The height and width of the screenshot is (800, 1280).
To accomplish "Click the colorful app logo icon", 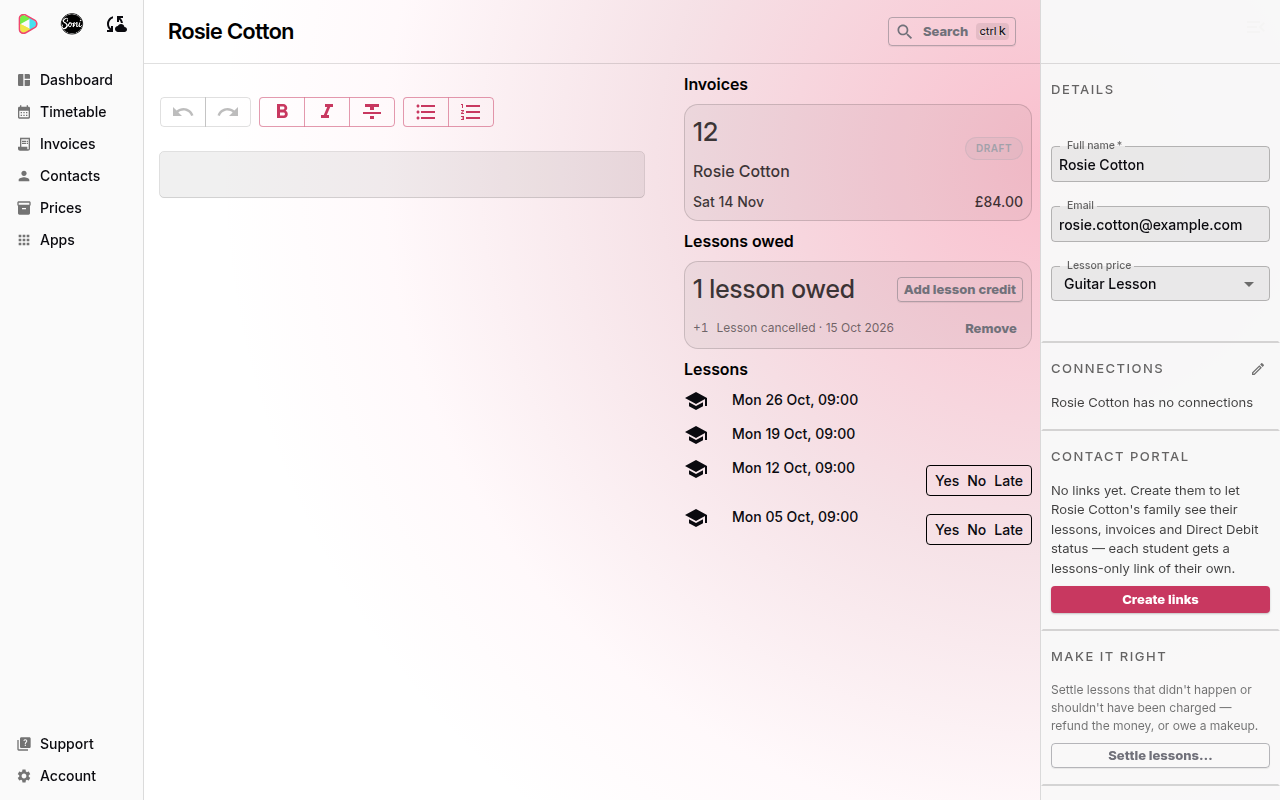I will coord(28,24).
